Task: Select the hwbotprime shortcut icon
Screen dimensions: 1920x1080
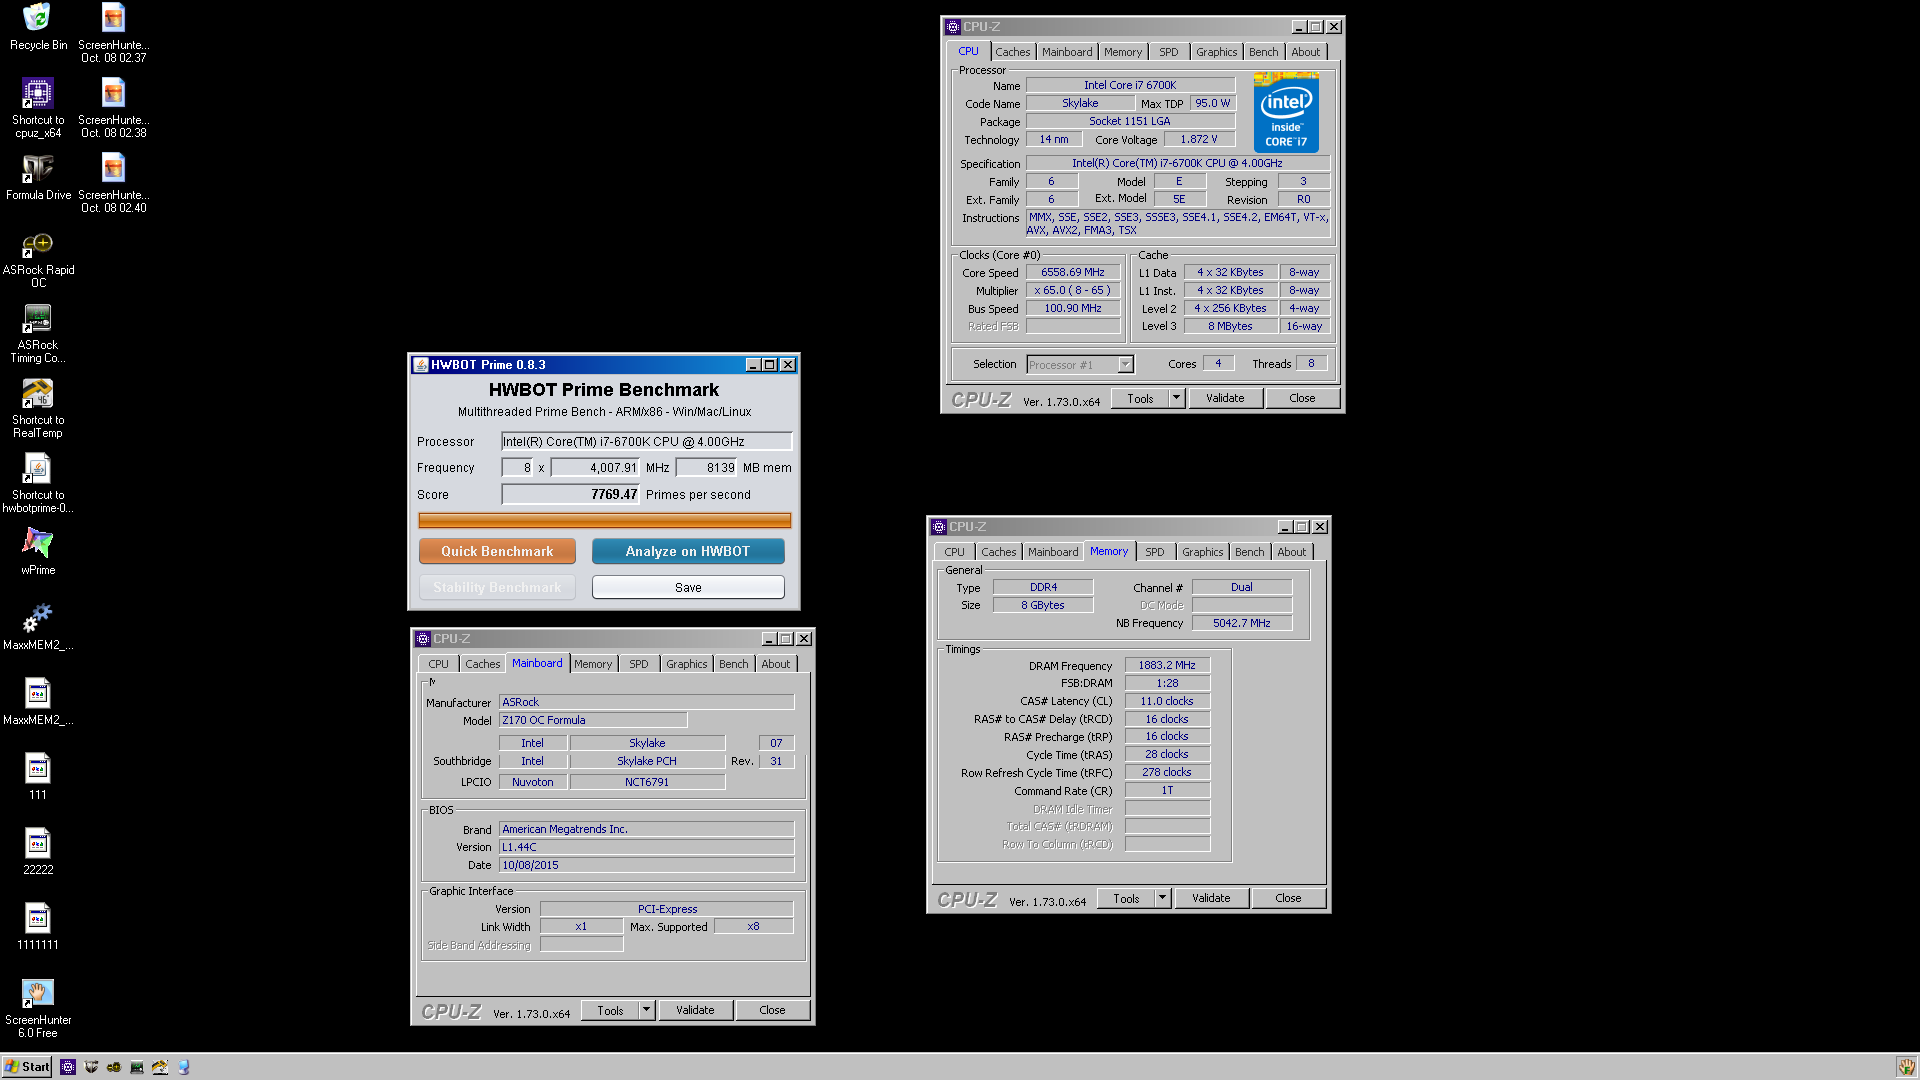Action: [x=38, y=483]
